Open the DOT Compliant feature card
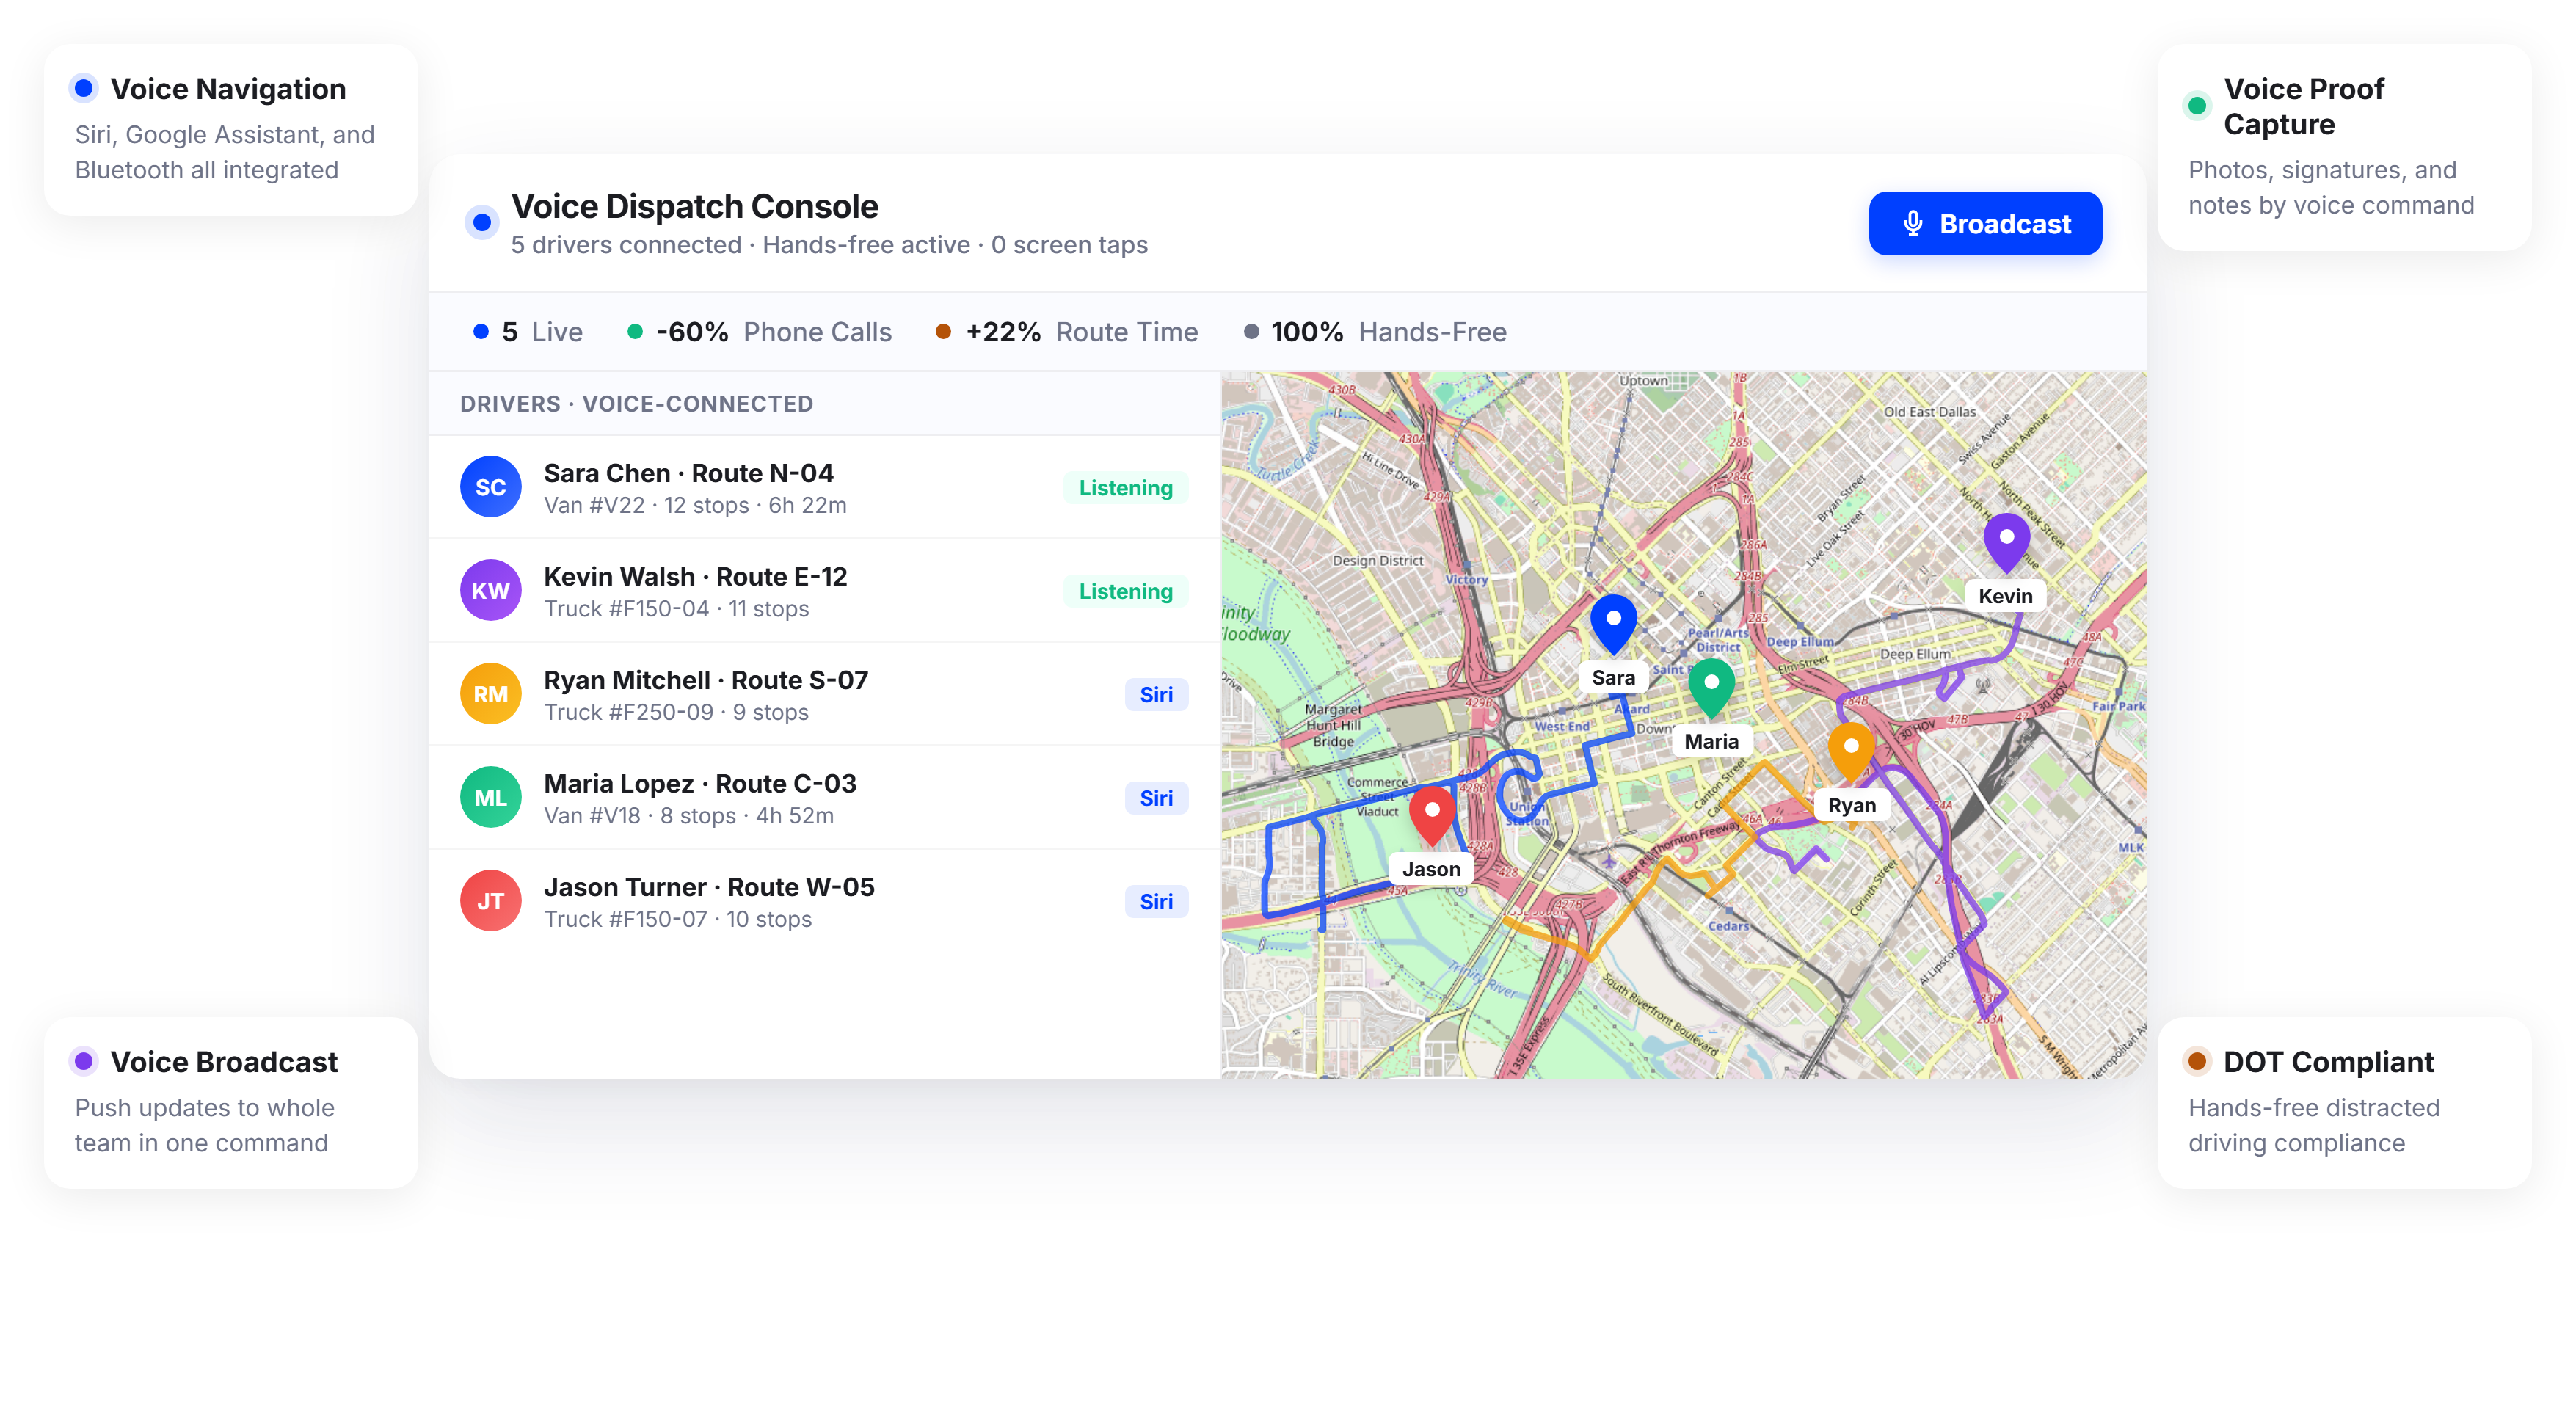 (x=2344, y=1102)
